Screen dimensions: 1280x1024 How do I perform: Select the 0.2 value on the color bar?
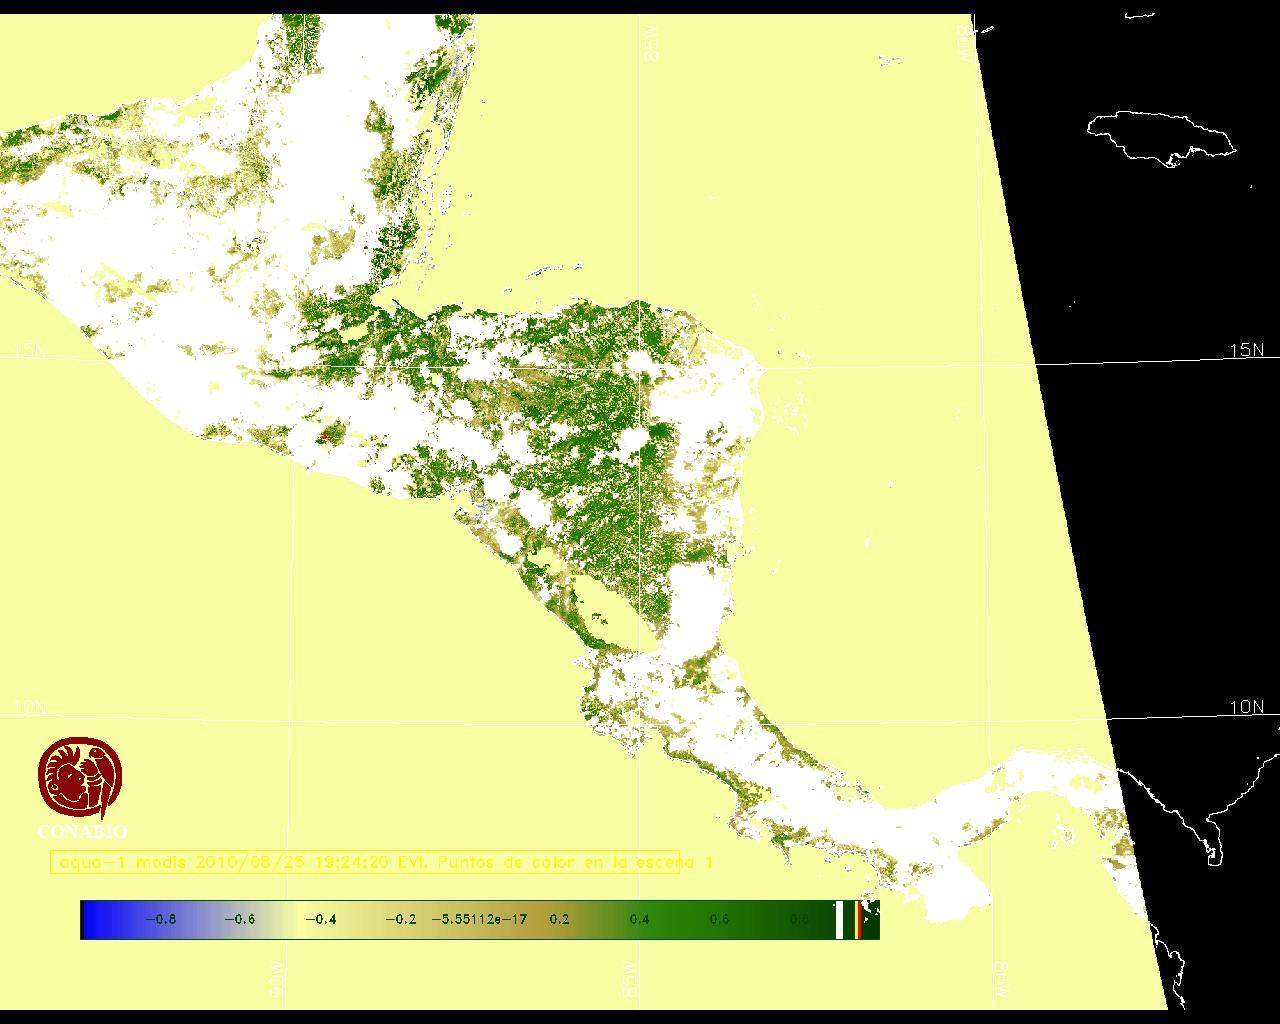[x=559, y=920]
